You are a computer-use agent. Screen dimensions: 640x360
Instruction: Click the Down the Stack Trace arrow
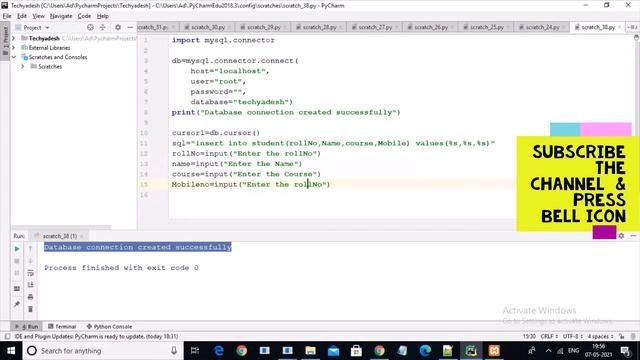click(x=30, y=261)
